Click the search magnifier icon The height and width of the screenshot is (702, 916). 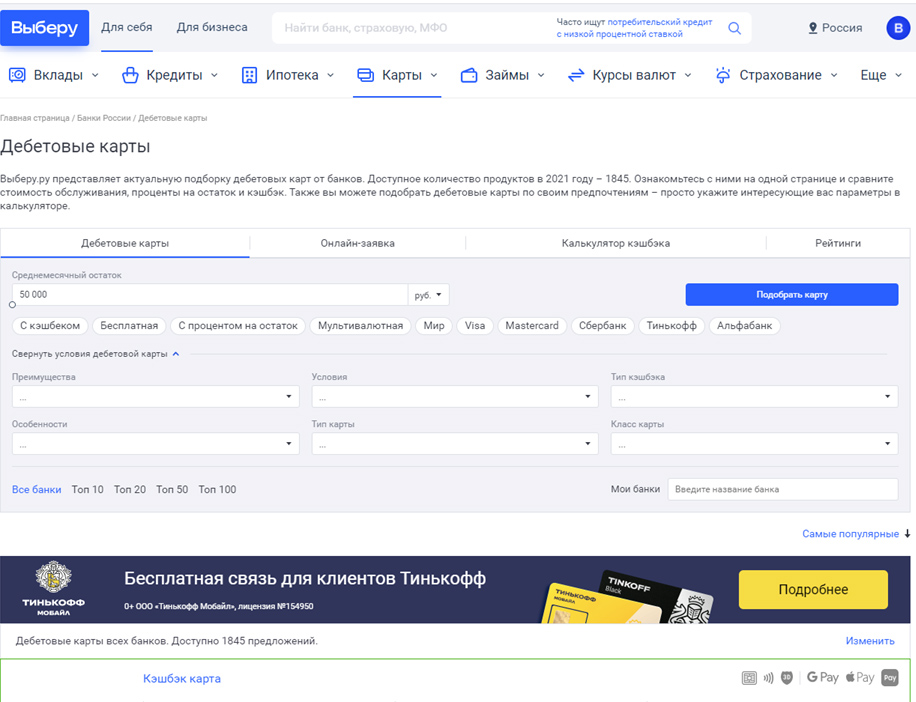click(734, 28)
